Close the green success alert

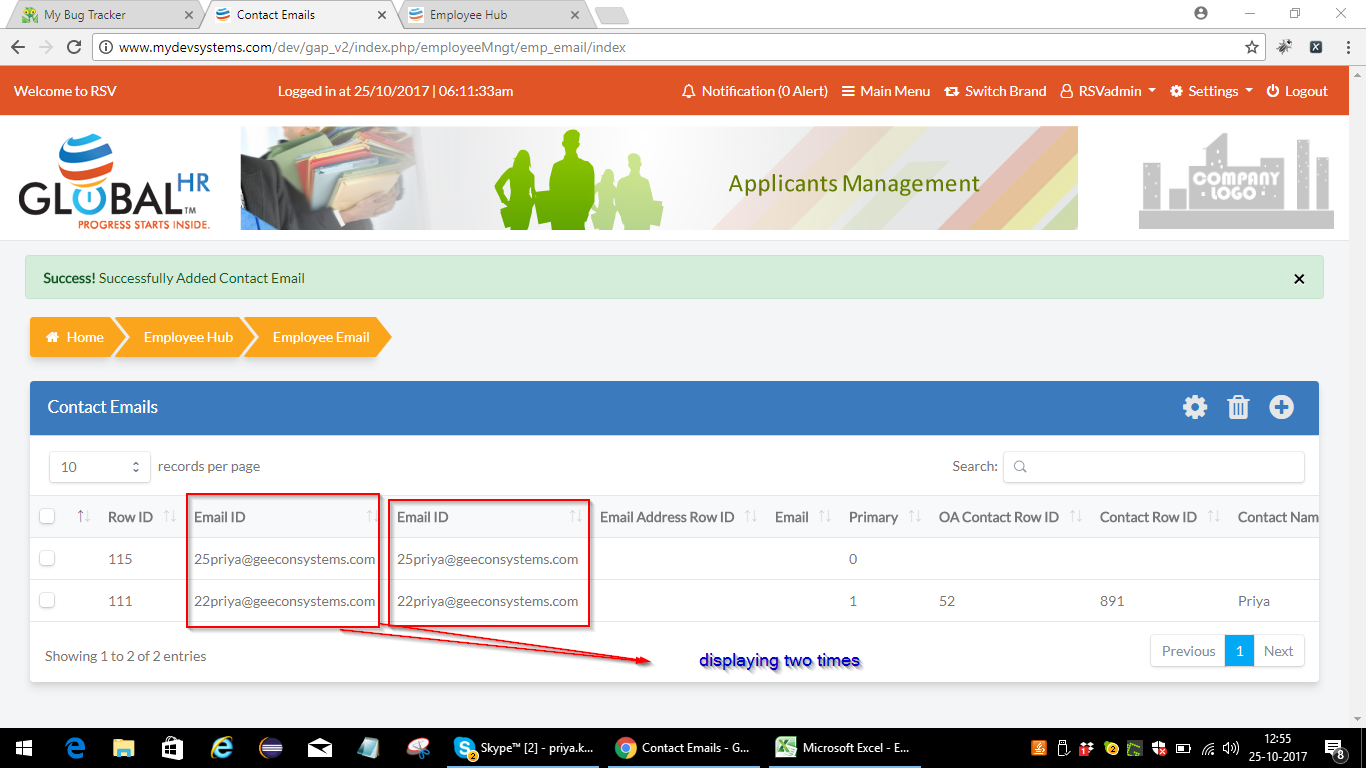(1299, 279)
